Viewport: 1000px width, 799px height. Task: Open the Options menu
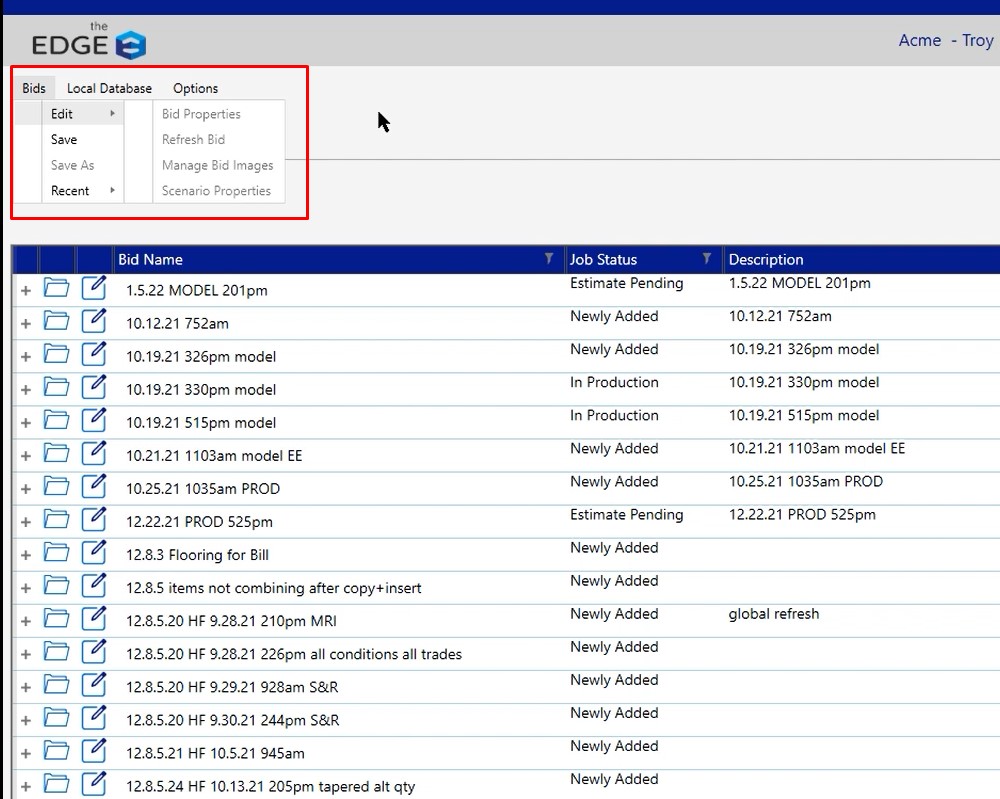coord(195,88)
